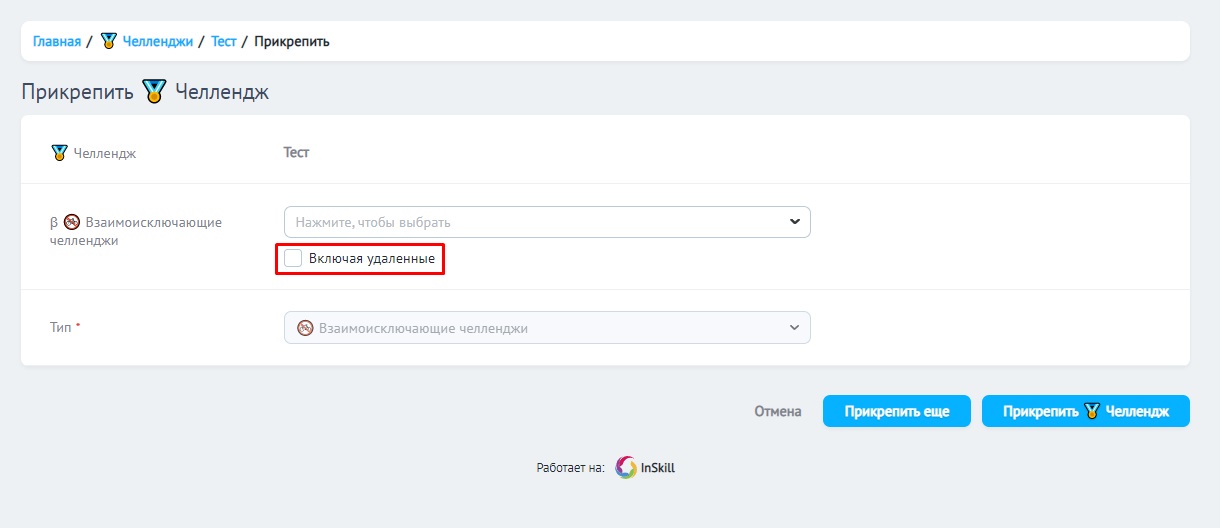Submit with the Прикрепить Челлендж button

pos(1085,411)
